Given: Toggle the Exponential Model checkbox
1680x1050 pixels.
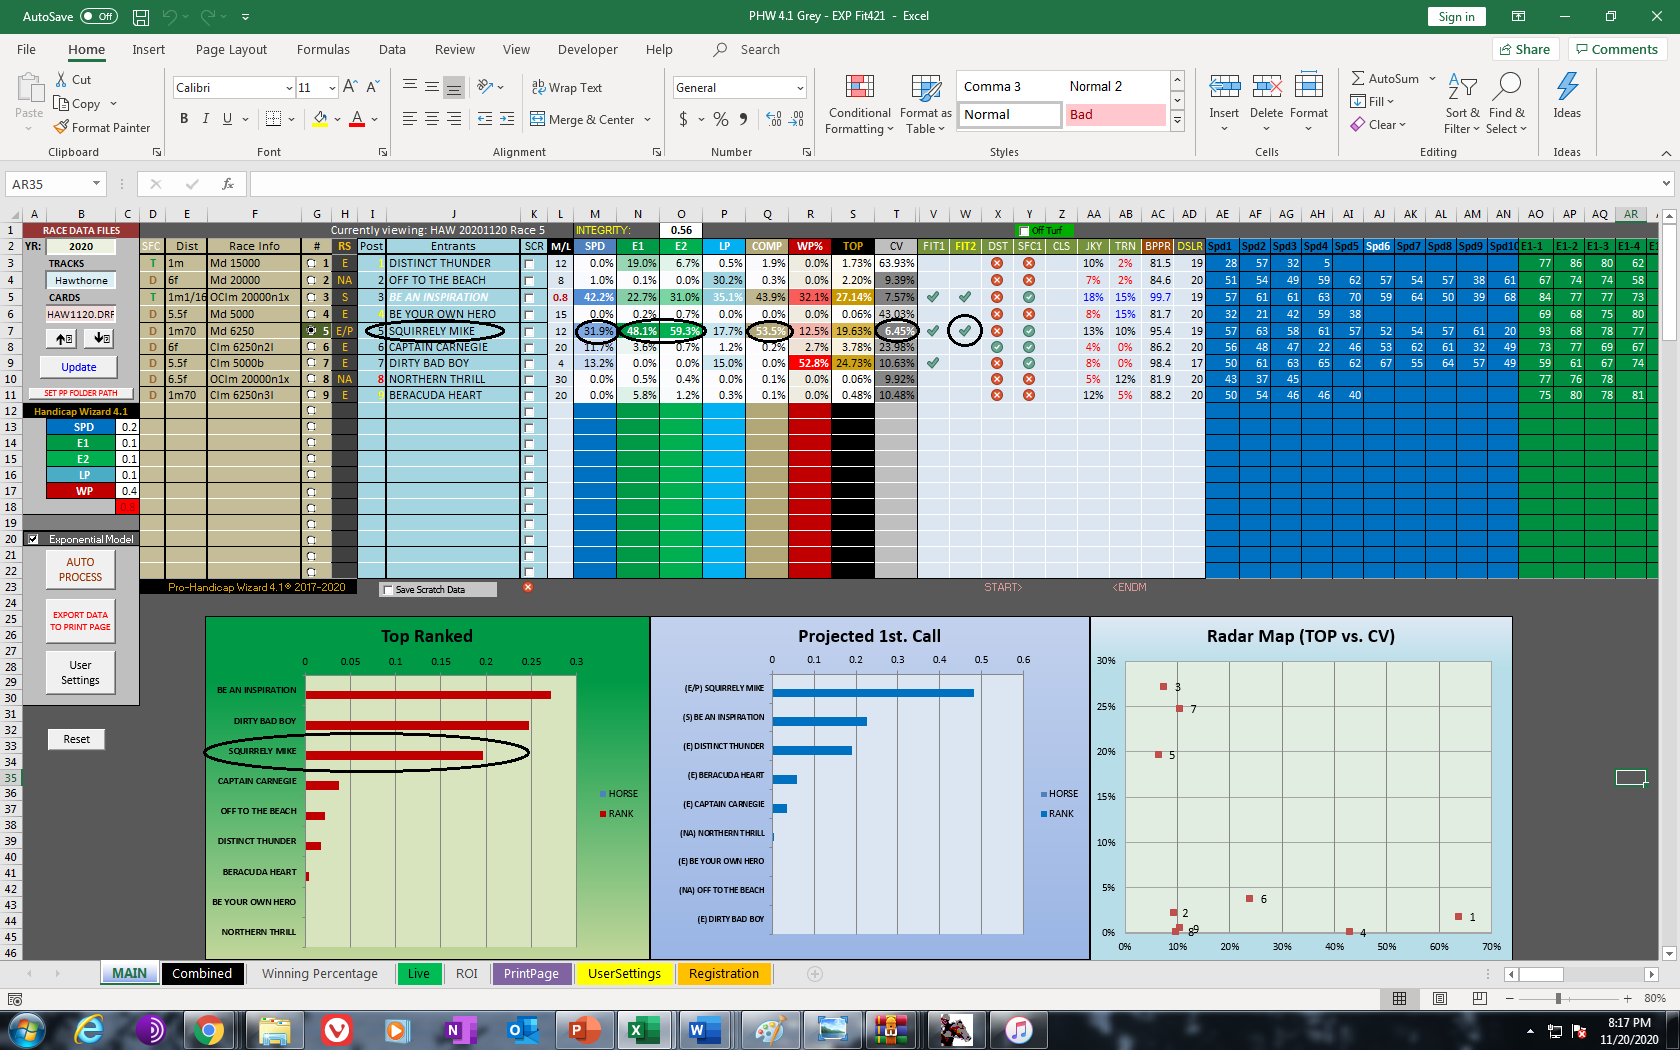Looking at the screenshot, I should 33,539.
